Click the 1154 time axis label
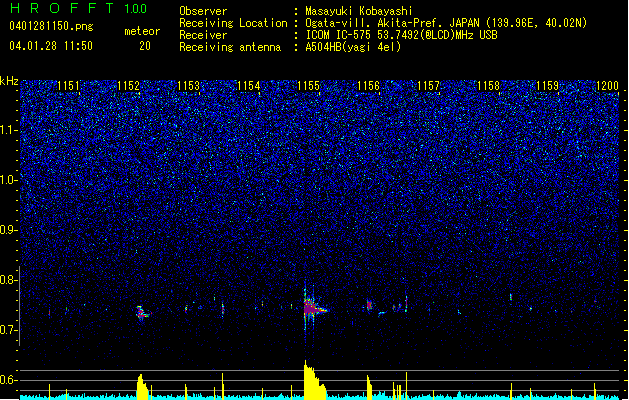Viewport: 629px width, 400px height. coord(248,86)
